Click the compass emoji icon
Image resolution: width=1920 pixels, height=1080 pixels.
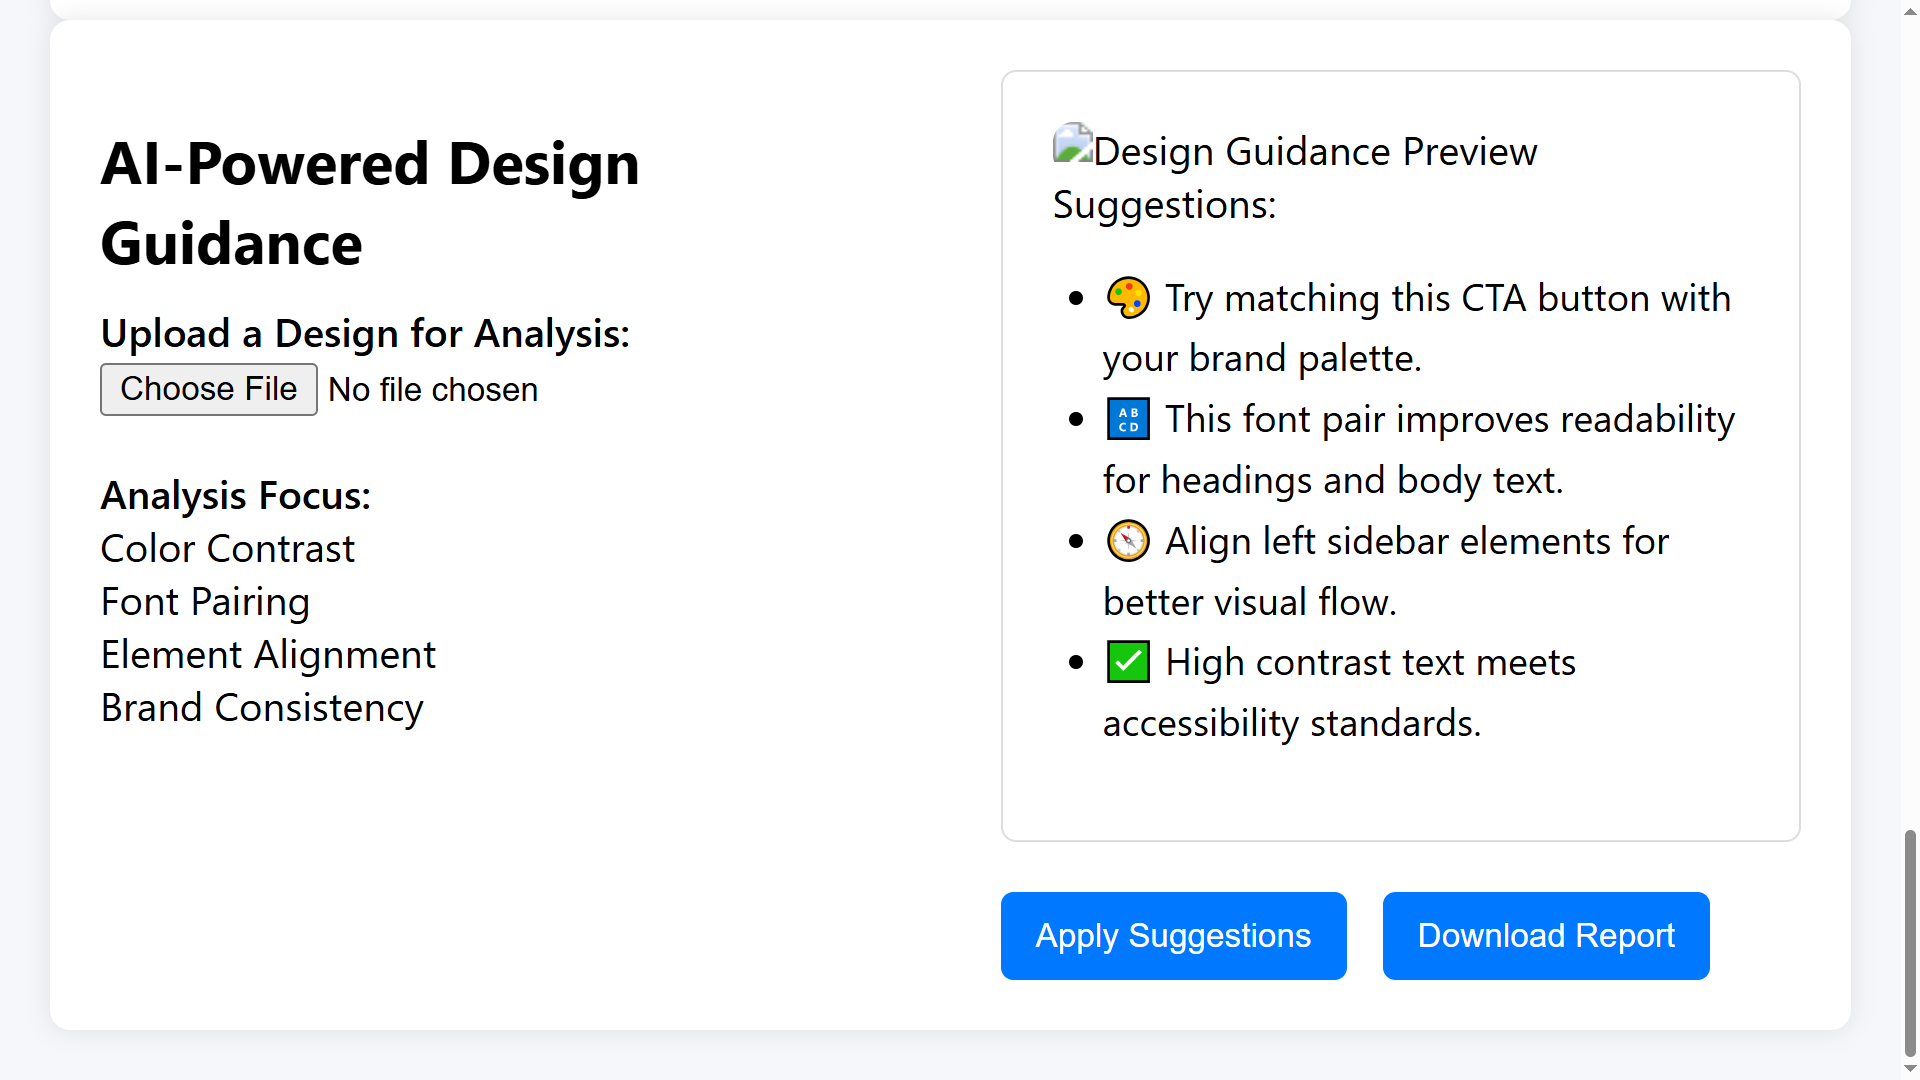coord(1128,541)
